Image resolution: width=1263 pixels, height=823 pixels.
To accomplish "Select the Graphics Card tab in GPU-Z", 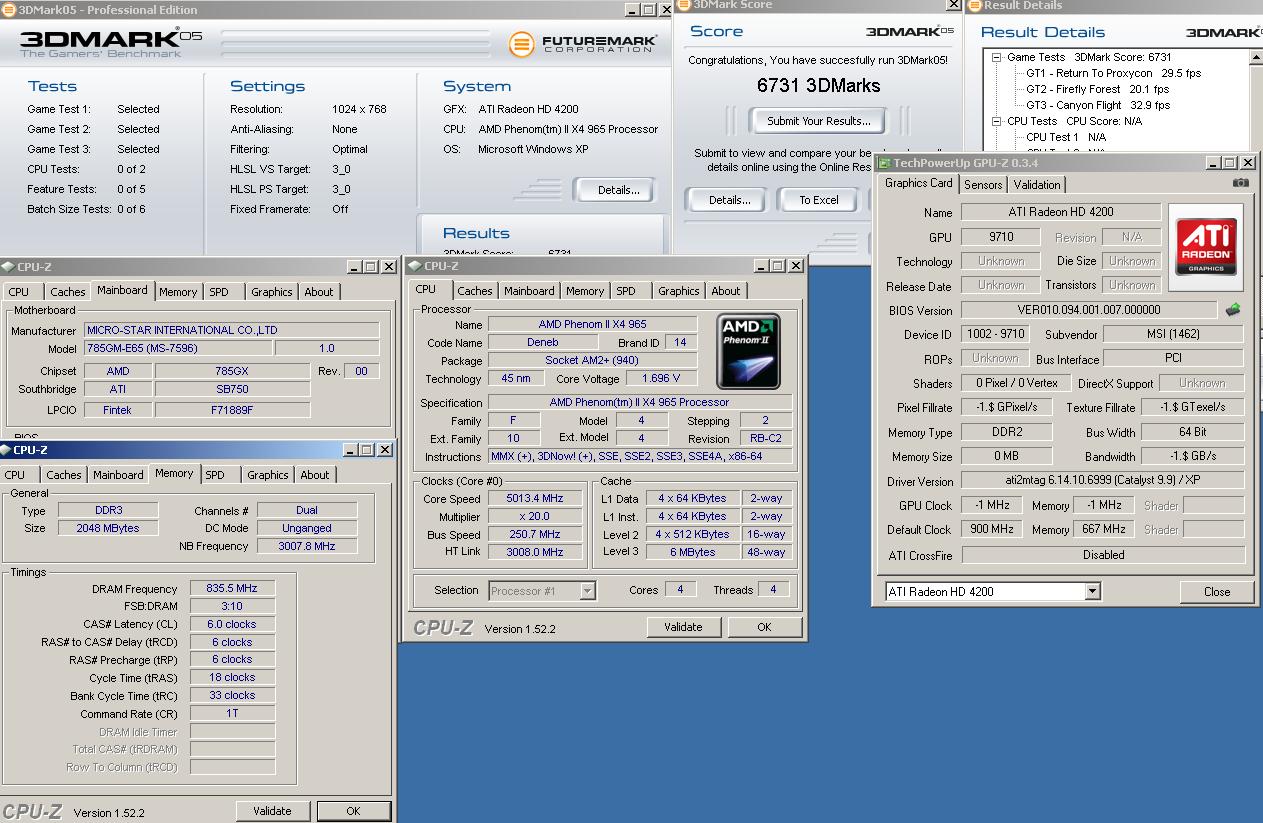I will tap(919, 183).
